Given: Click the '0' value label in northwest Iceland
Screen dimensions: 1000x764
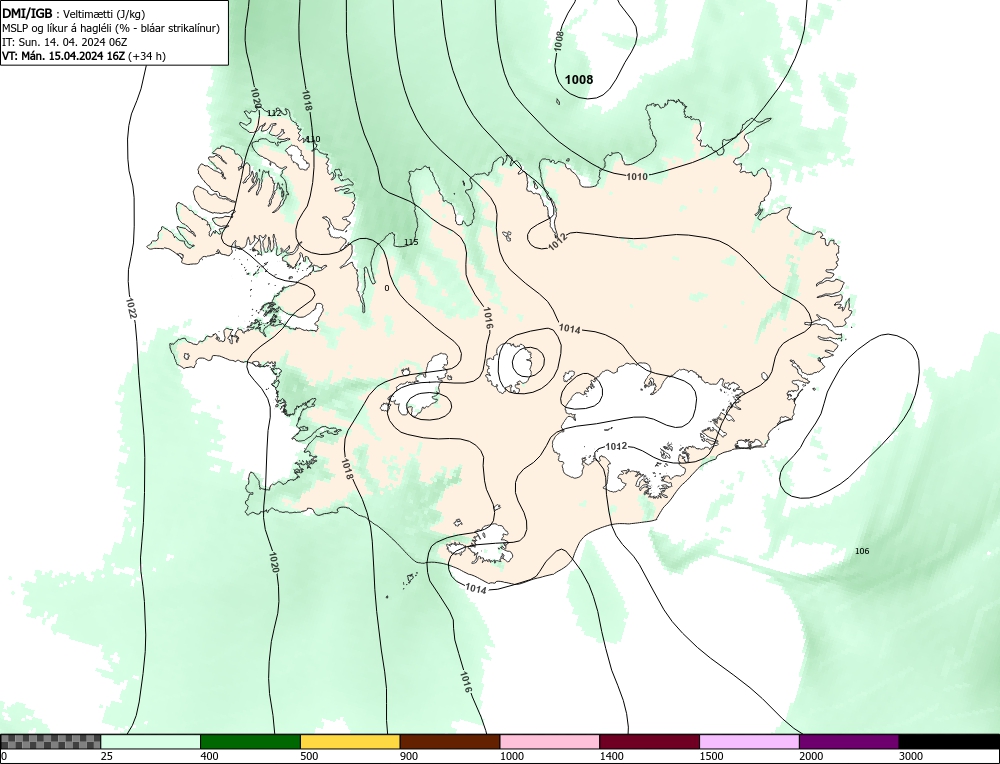Looking at the screenshot, I should tap(386, 288).
